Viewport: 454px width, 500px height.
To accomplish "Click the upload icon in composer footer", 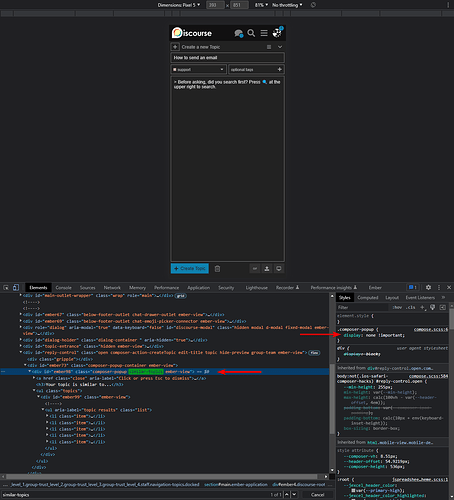I will pos(267,269).
